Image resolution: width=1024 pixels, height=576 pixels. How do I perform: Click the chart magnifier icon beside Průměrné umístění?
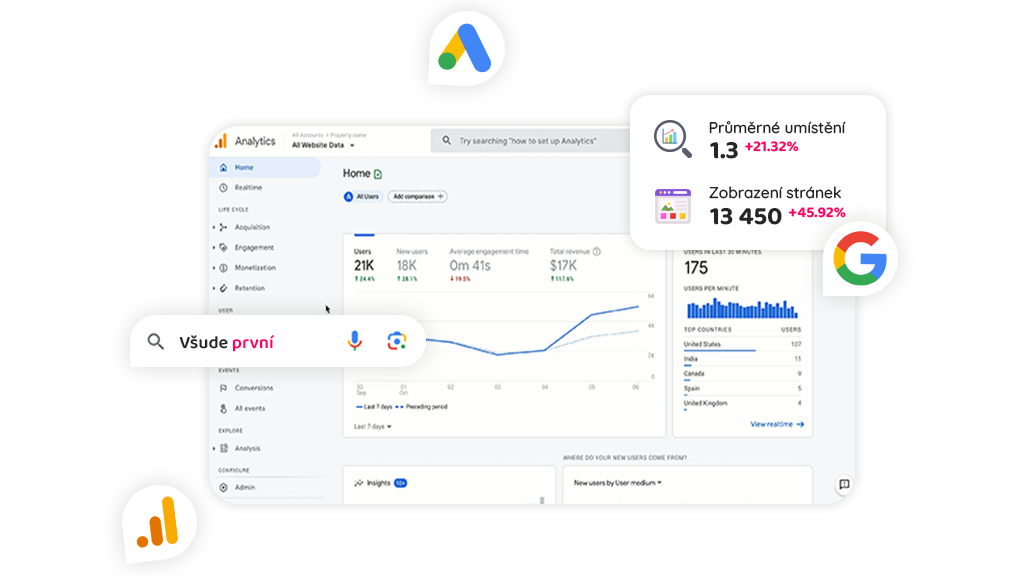tap(673, 138)
